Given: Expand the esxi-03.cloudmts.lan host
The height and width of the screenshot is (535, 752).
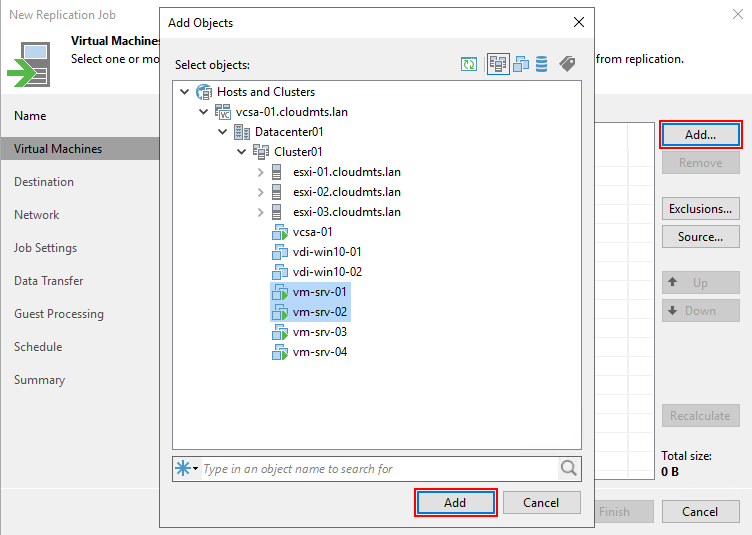Looking at the screenshot, I should pos(261,212).
